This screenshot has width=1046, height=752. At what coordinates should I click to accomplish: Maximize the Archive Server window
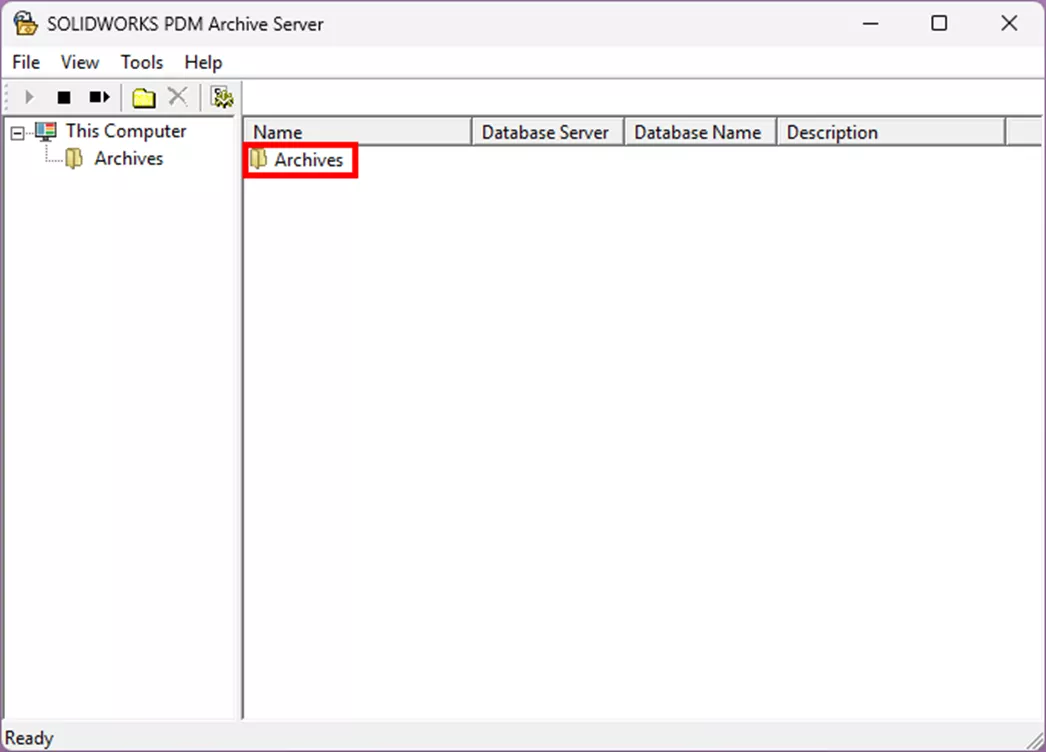[x=939, y=24]
